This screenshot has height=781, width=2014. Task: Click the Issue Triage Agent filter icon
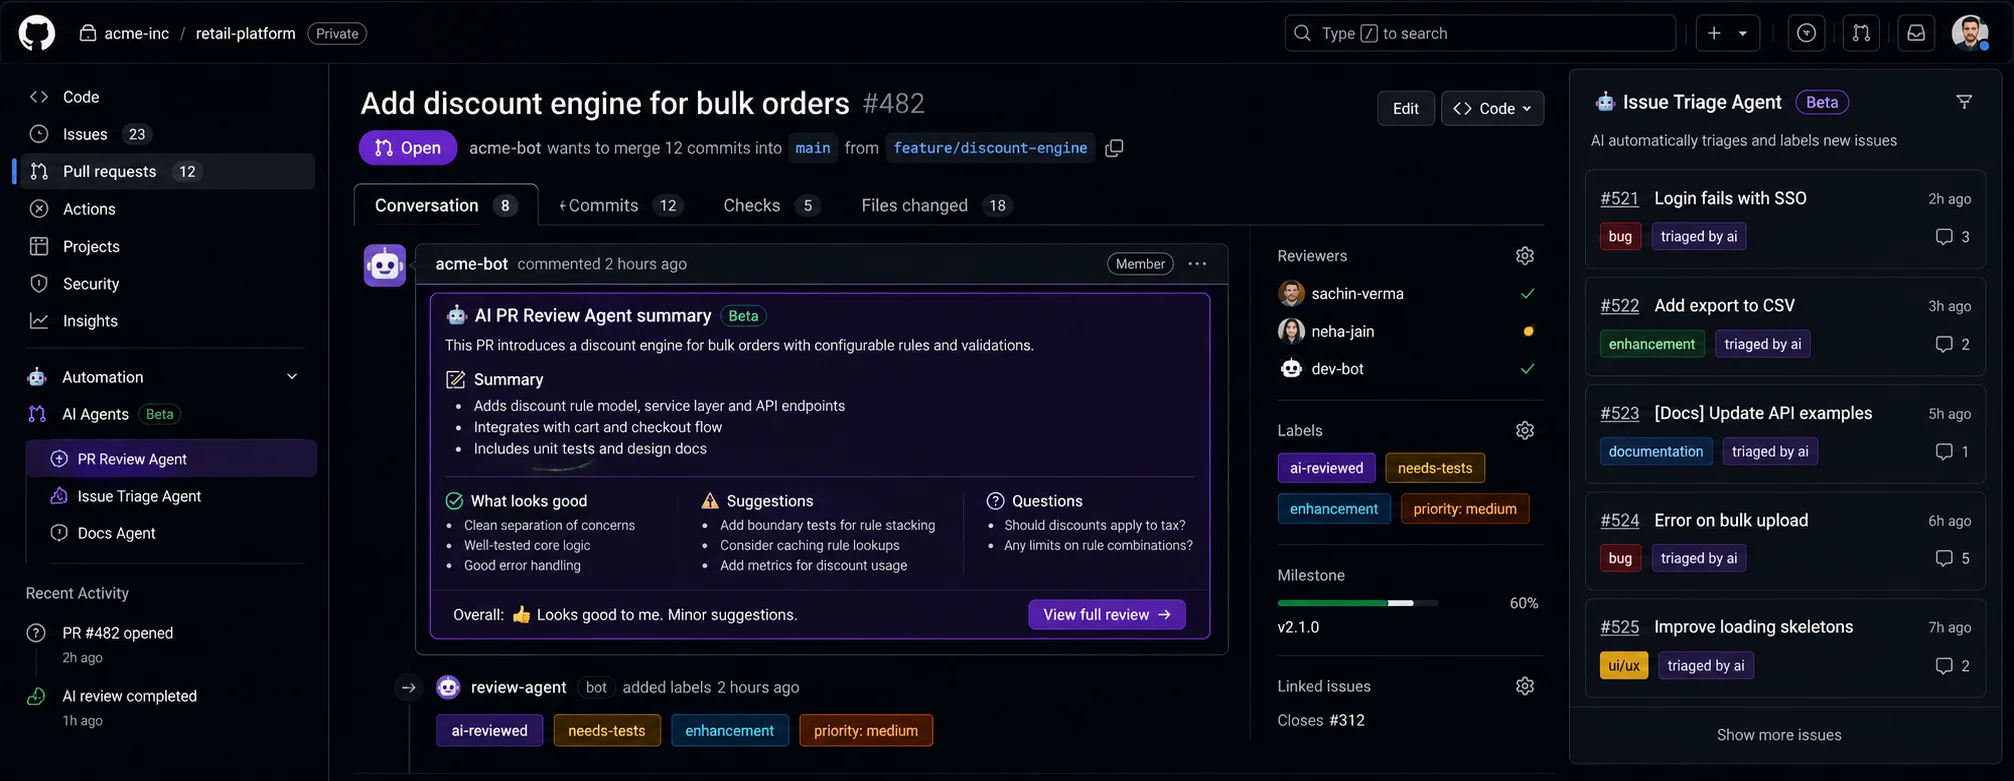pyautogui.click(x=1964, y=102)
